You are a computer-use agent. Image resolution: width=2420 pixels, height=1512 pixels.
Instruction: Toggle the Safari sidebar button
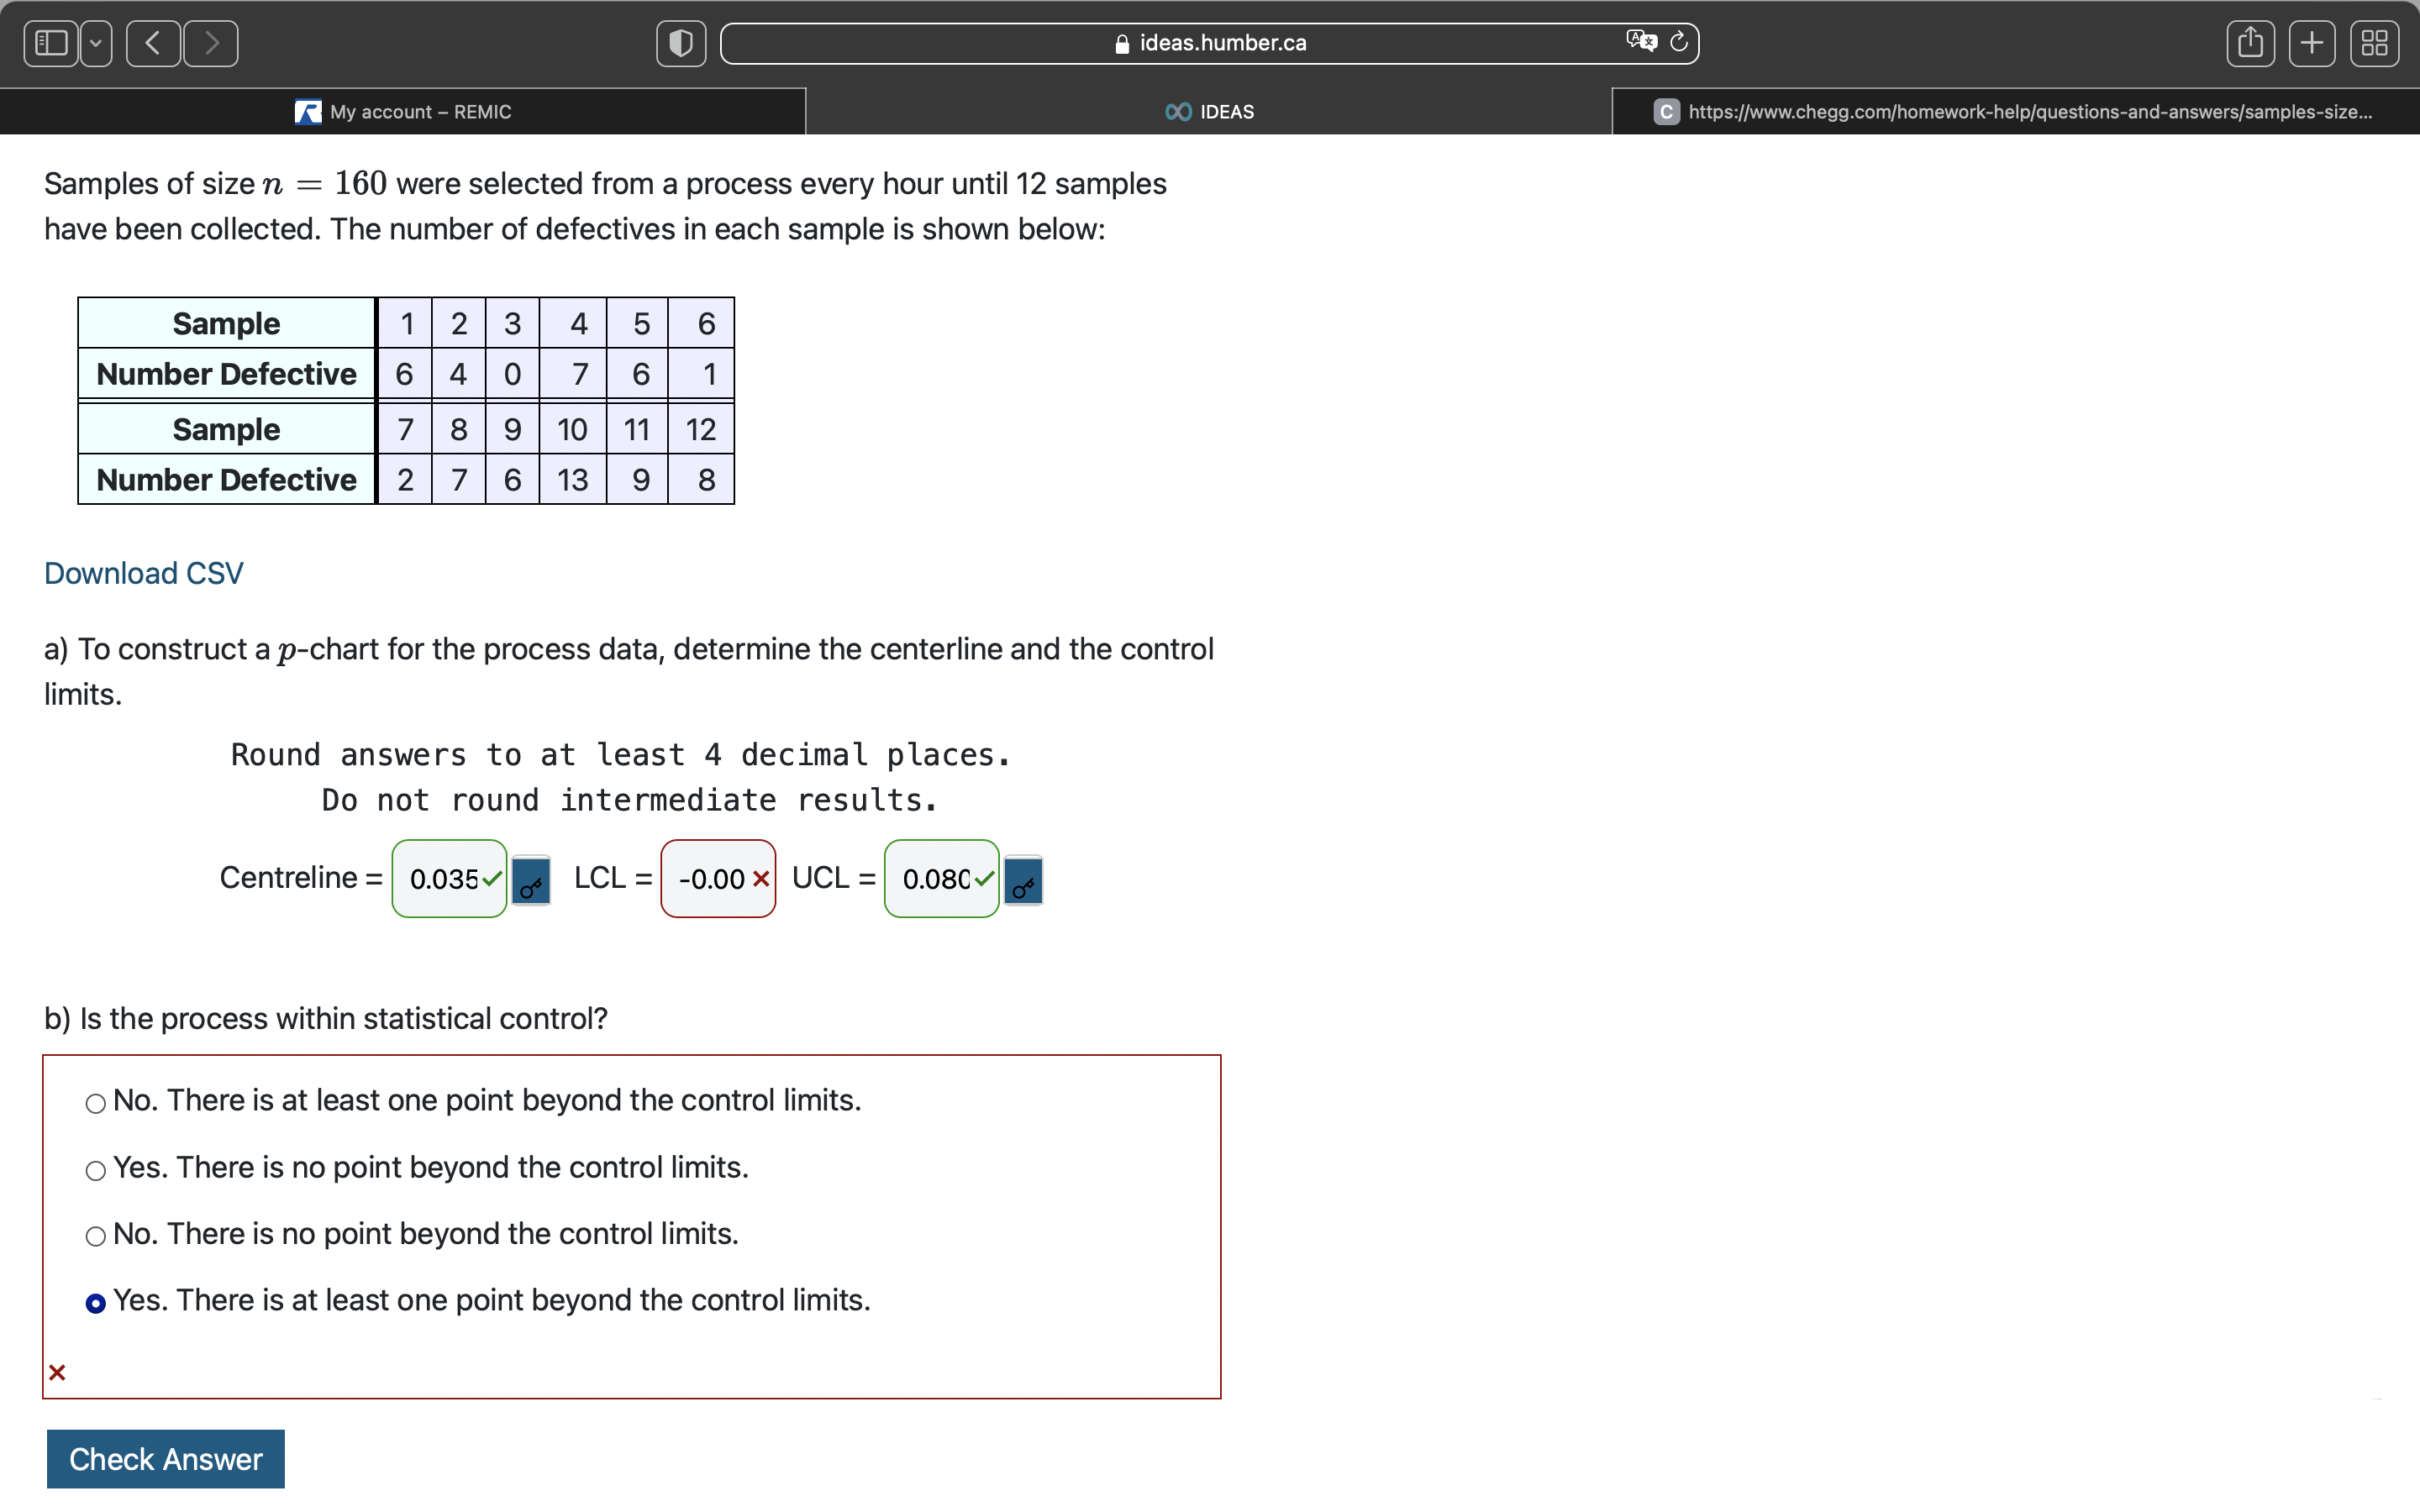tap(51, 43)
